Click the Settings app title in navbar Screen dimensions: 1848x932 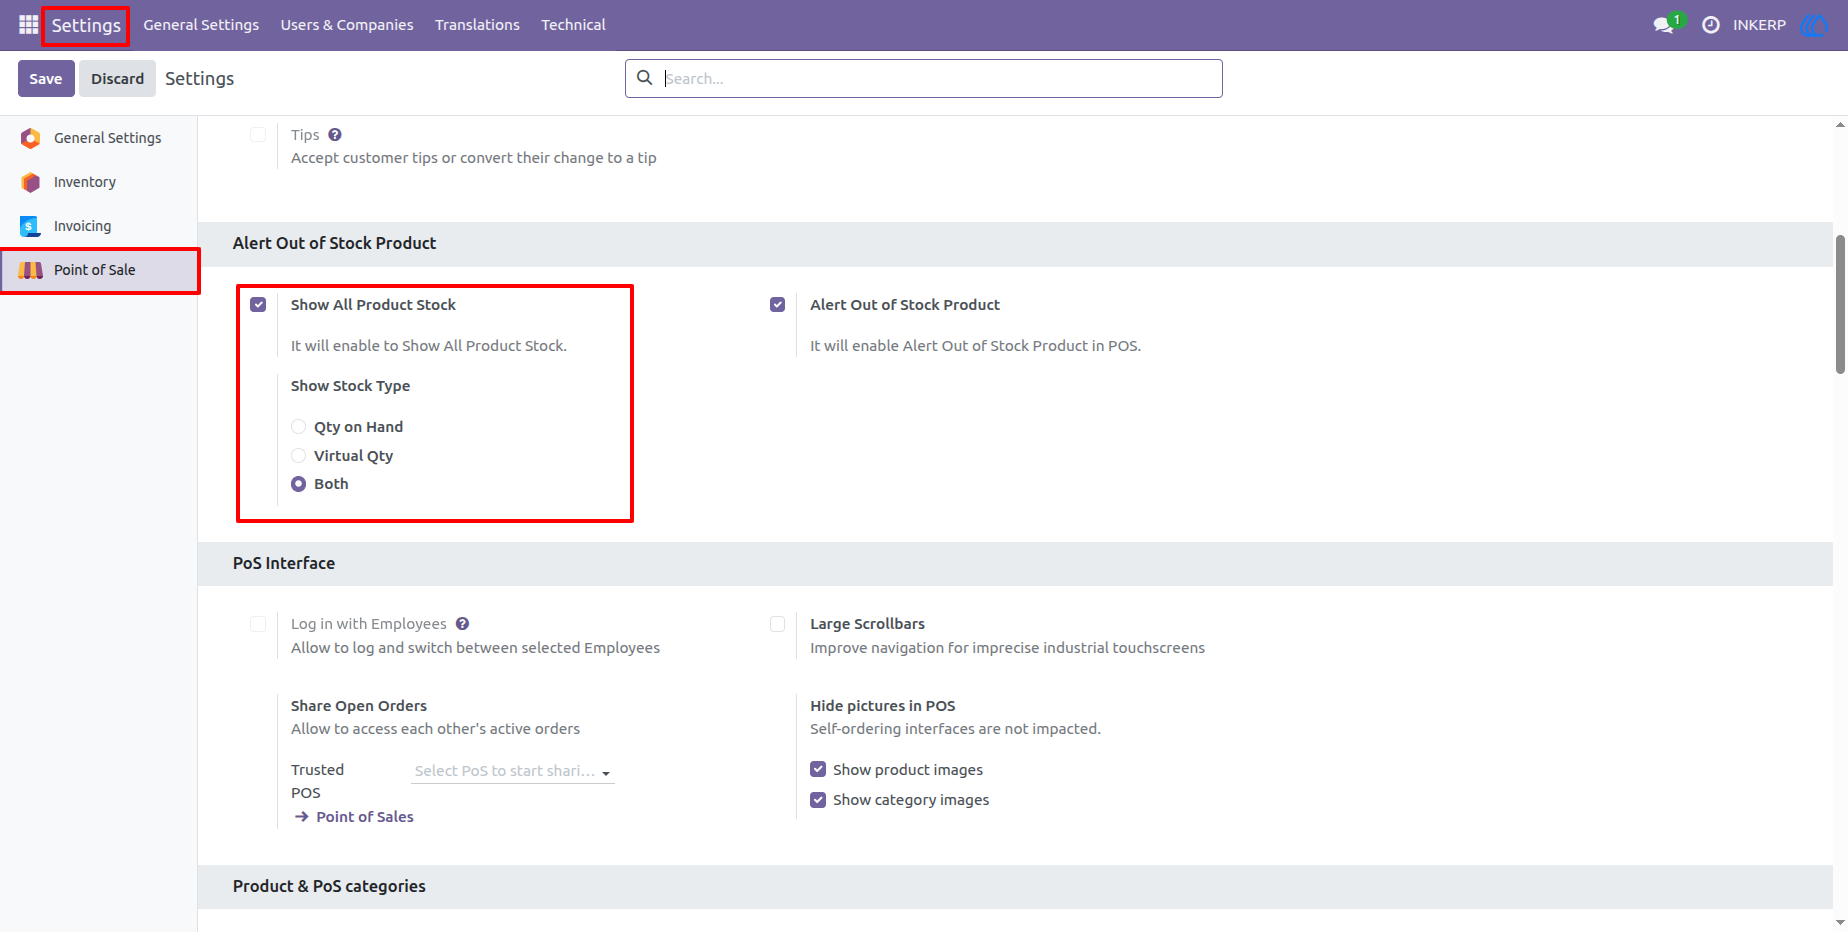[86, 25]
